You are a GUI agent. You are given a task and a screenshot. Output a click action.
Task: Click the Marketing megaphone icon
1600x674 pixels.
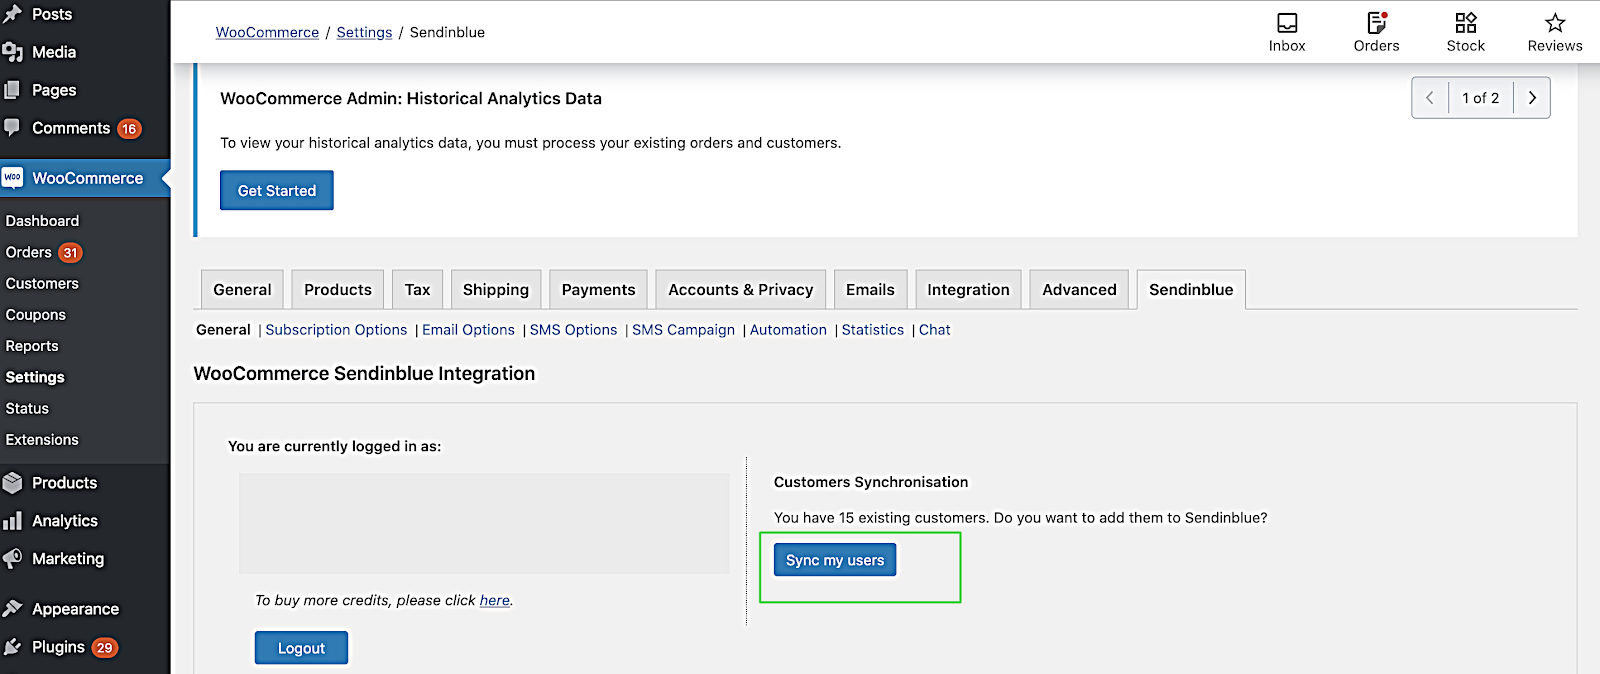point(12,558)
